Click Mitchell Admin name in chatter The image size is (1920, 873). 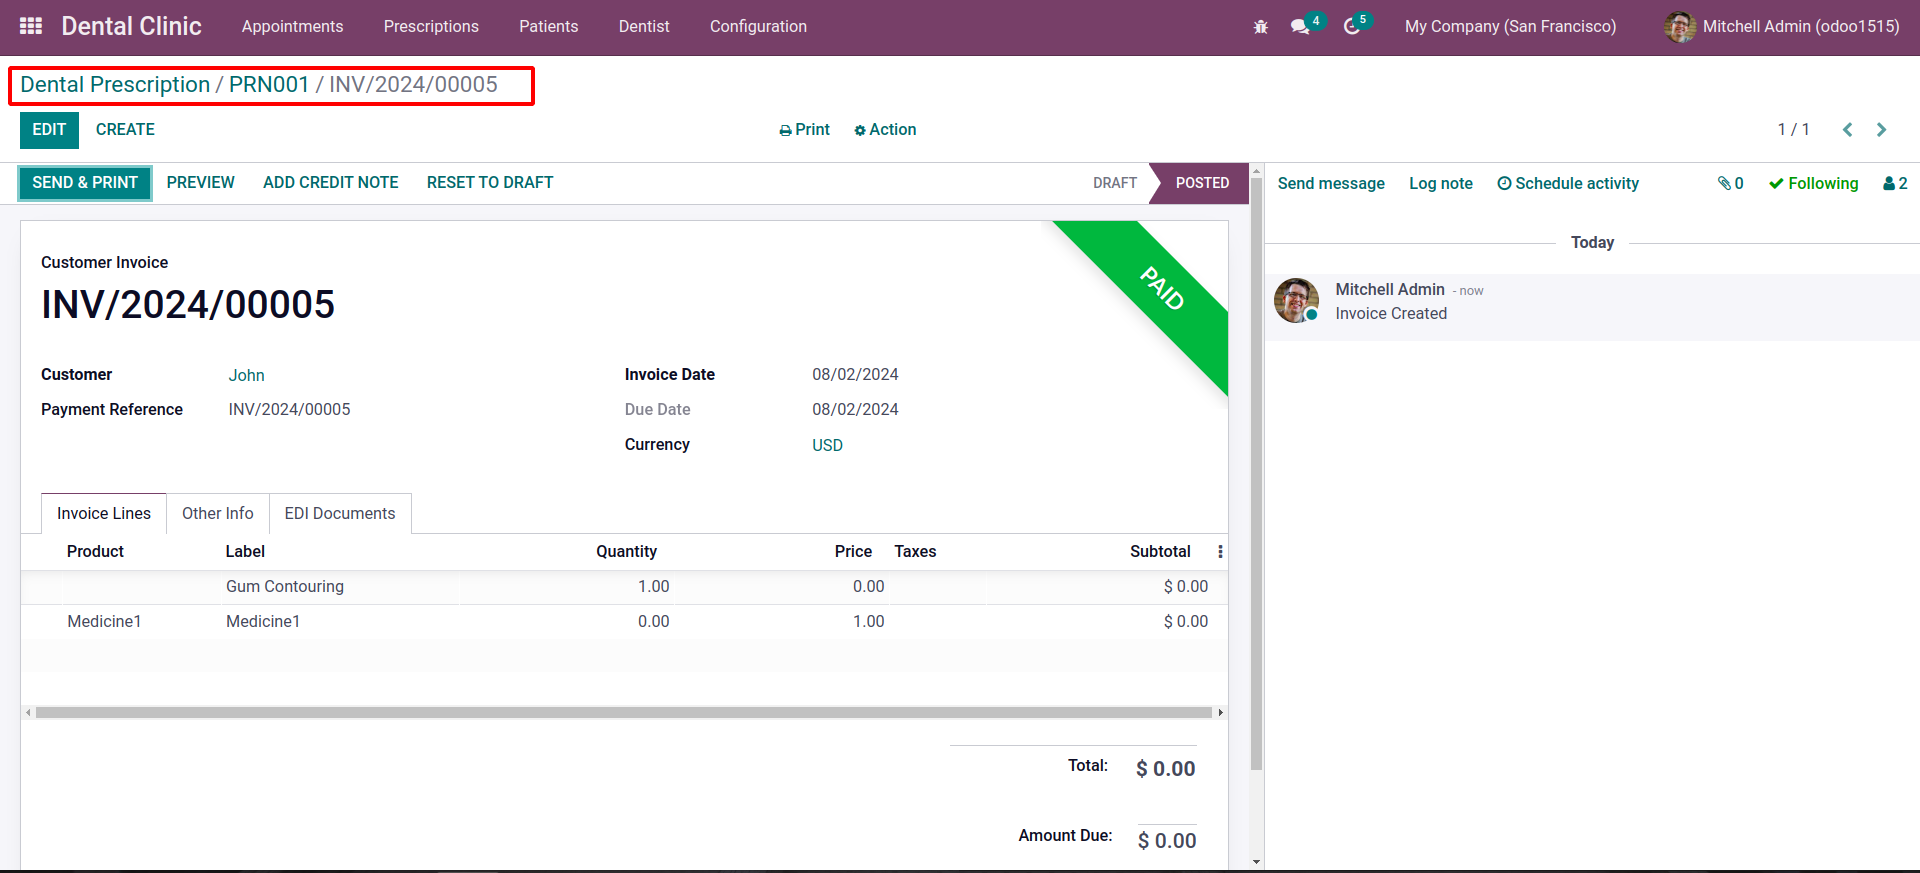click(x=1390, y=289)
